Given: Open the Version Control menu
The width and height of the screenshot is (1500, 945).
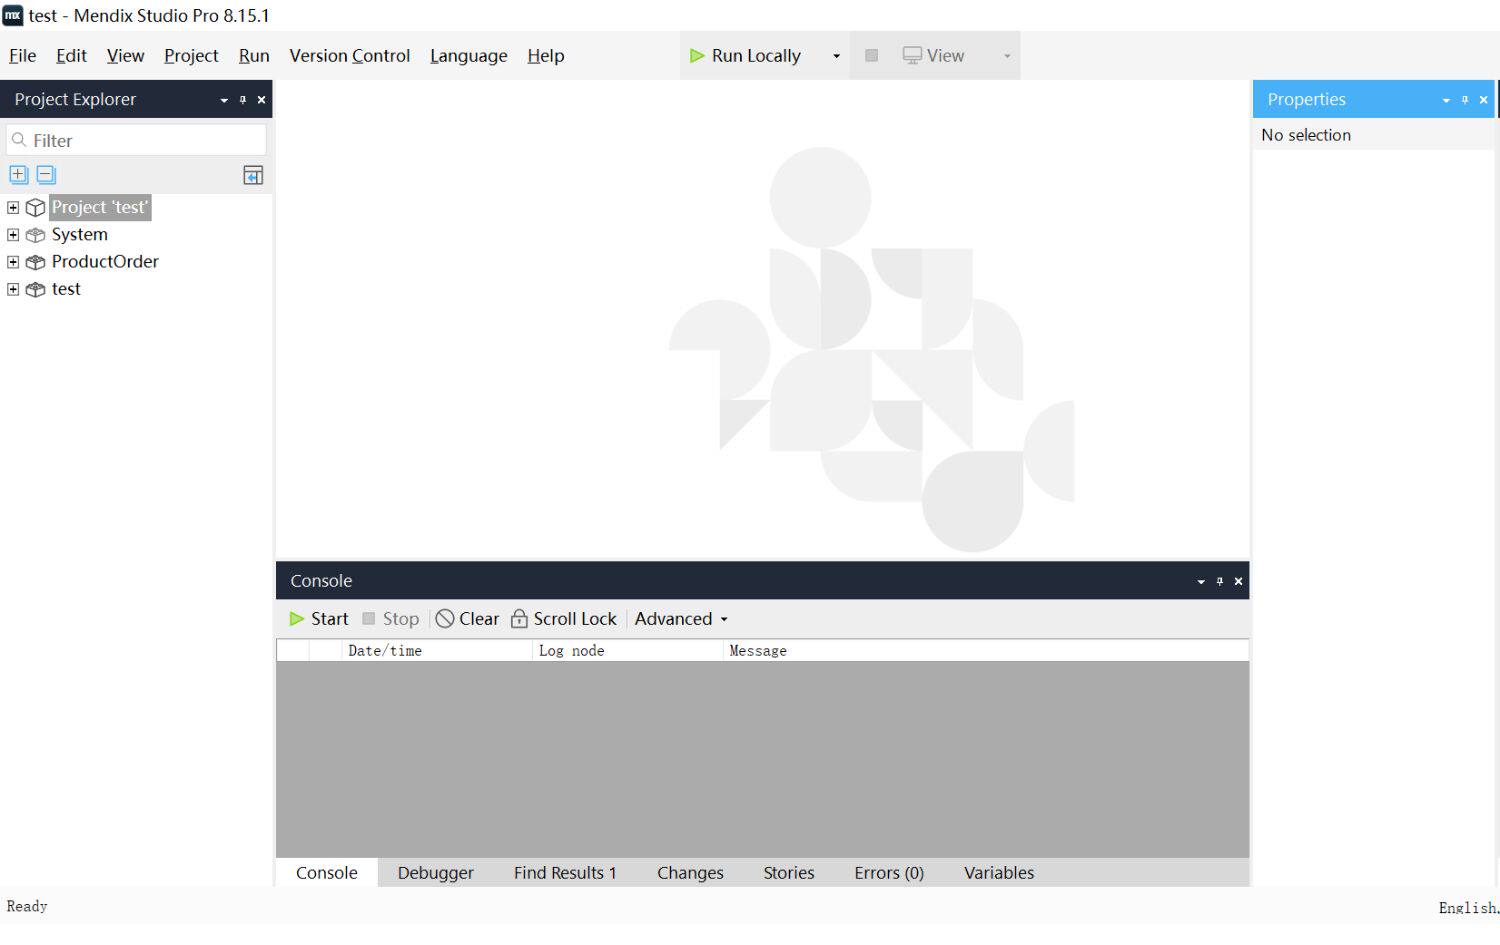Looking at the screenshot, I should point(350,56).
